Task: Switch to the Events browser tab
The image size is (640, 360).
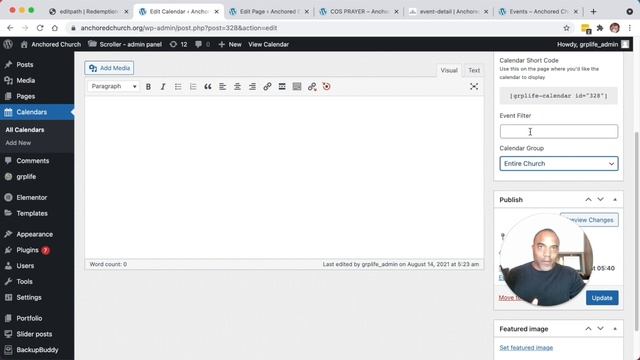Action: tap(538, 11)
